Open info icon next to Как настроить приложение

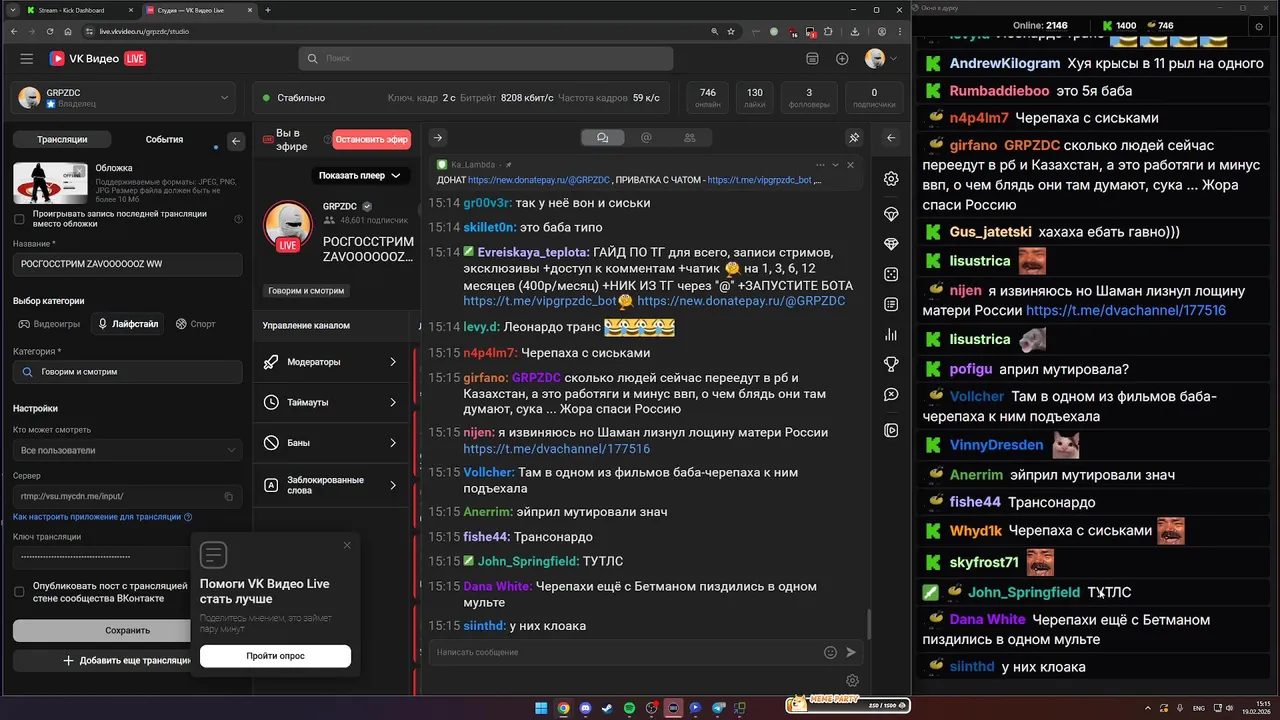coord(188,517)
